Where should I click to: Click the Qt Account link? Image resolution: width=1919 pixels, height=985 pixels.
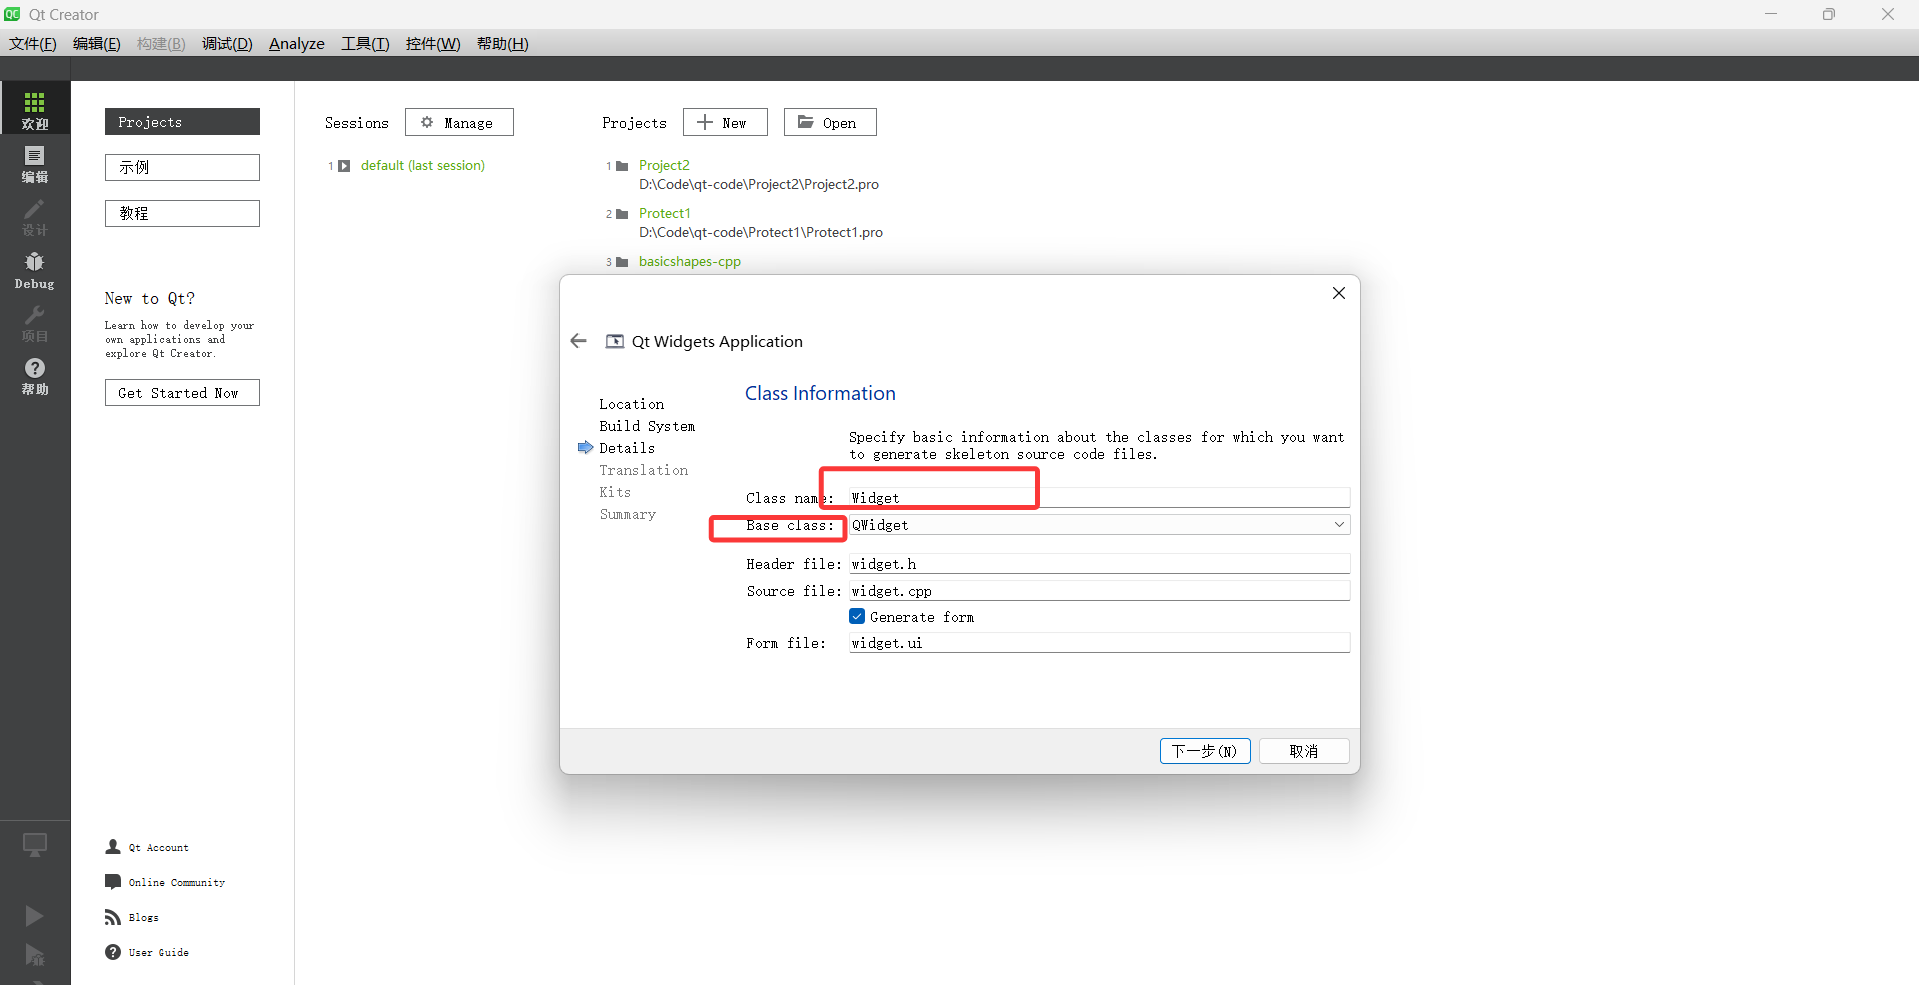(x=158, y=847)
